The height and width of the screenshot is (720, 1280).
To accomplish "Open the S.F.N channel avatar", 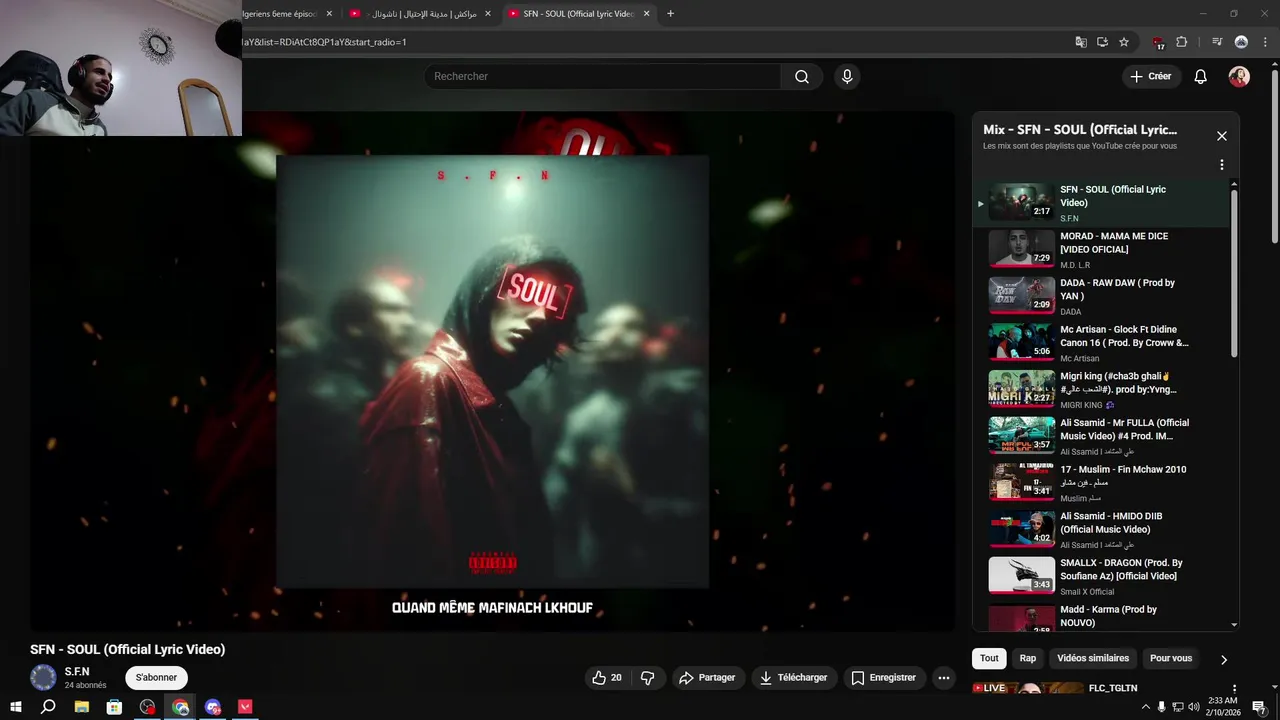I will tap(43, 678).
